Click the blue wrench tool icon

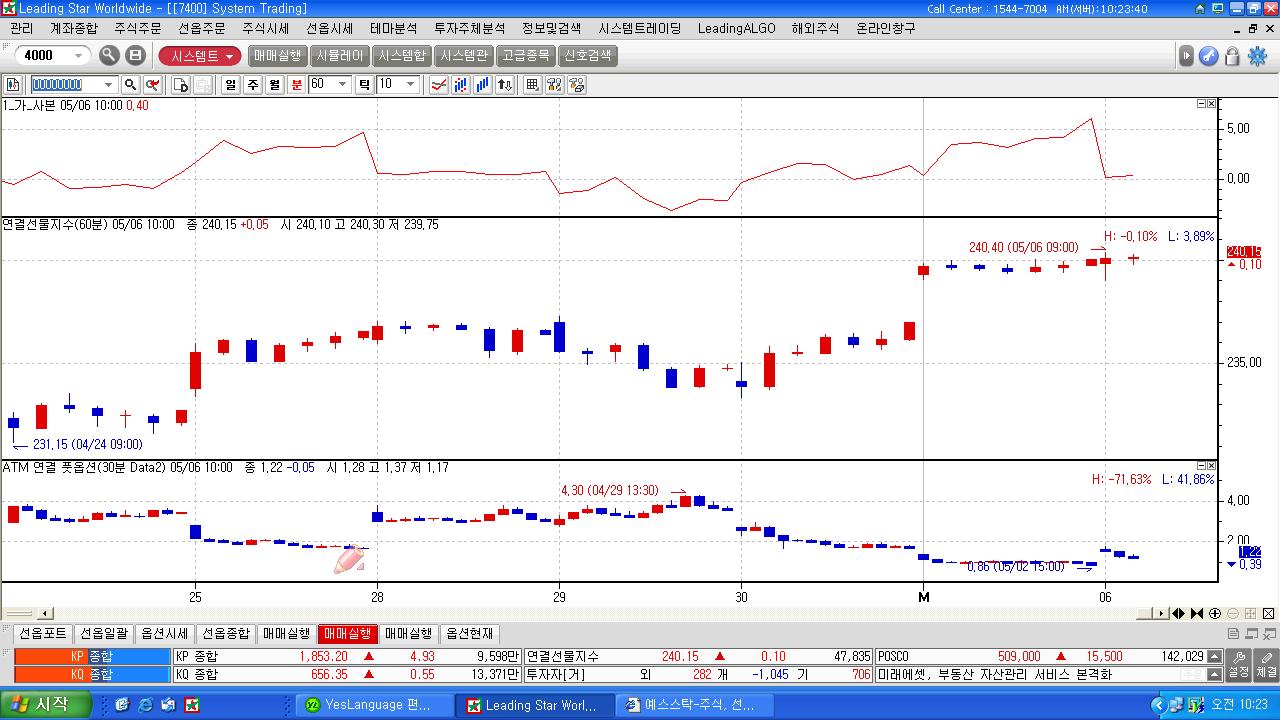[1209, 56]
